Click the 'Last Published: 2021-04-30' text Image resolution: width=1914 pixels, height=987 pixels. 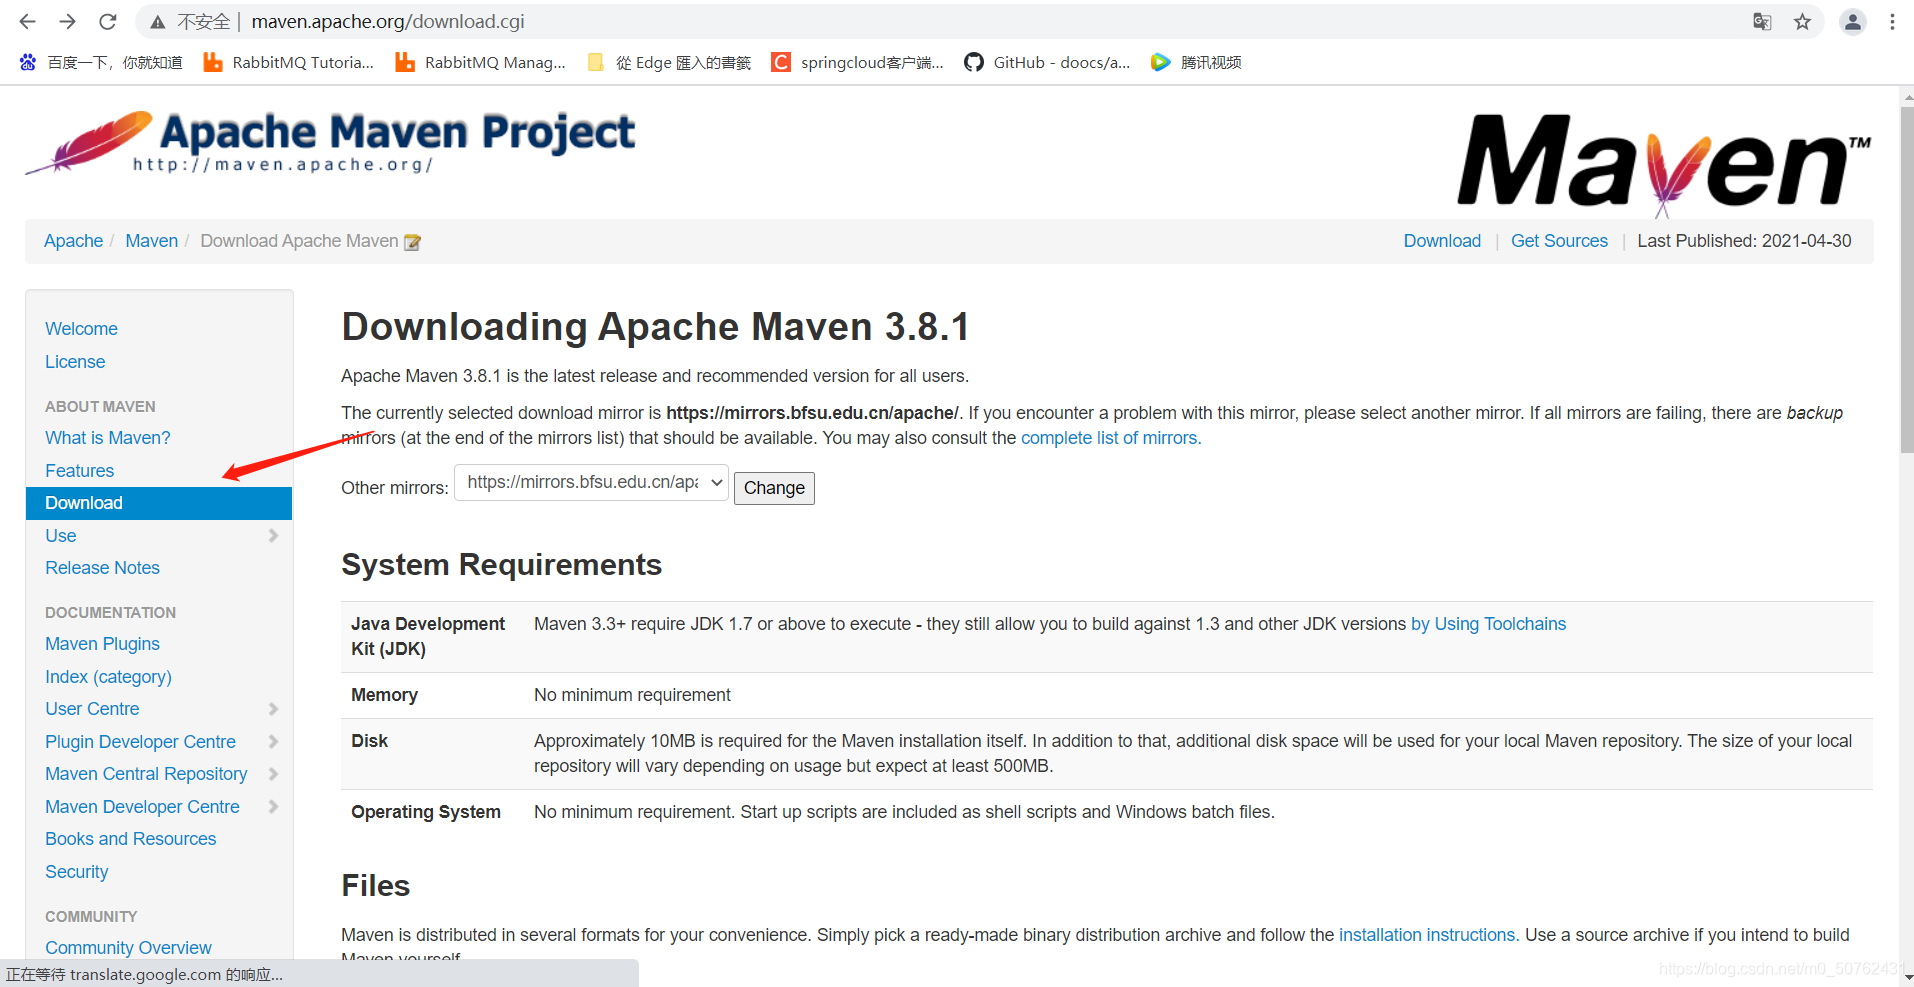point(1744,241)
